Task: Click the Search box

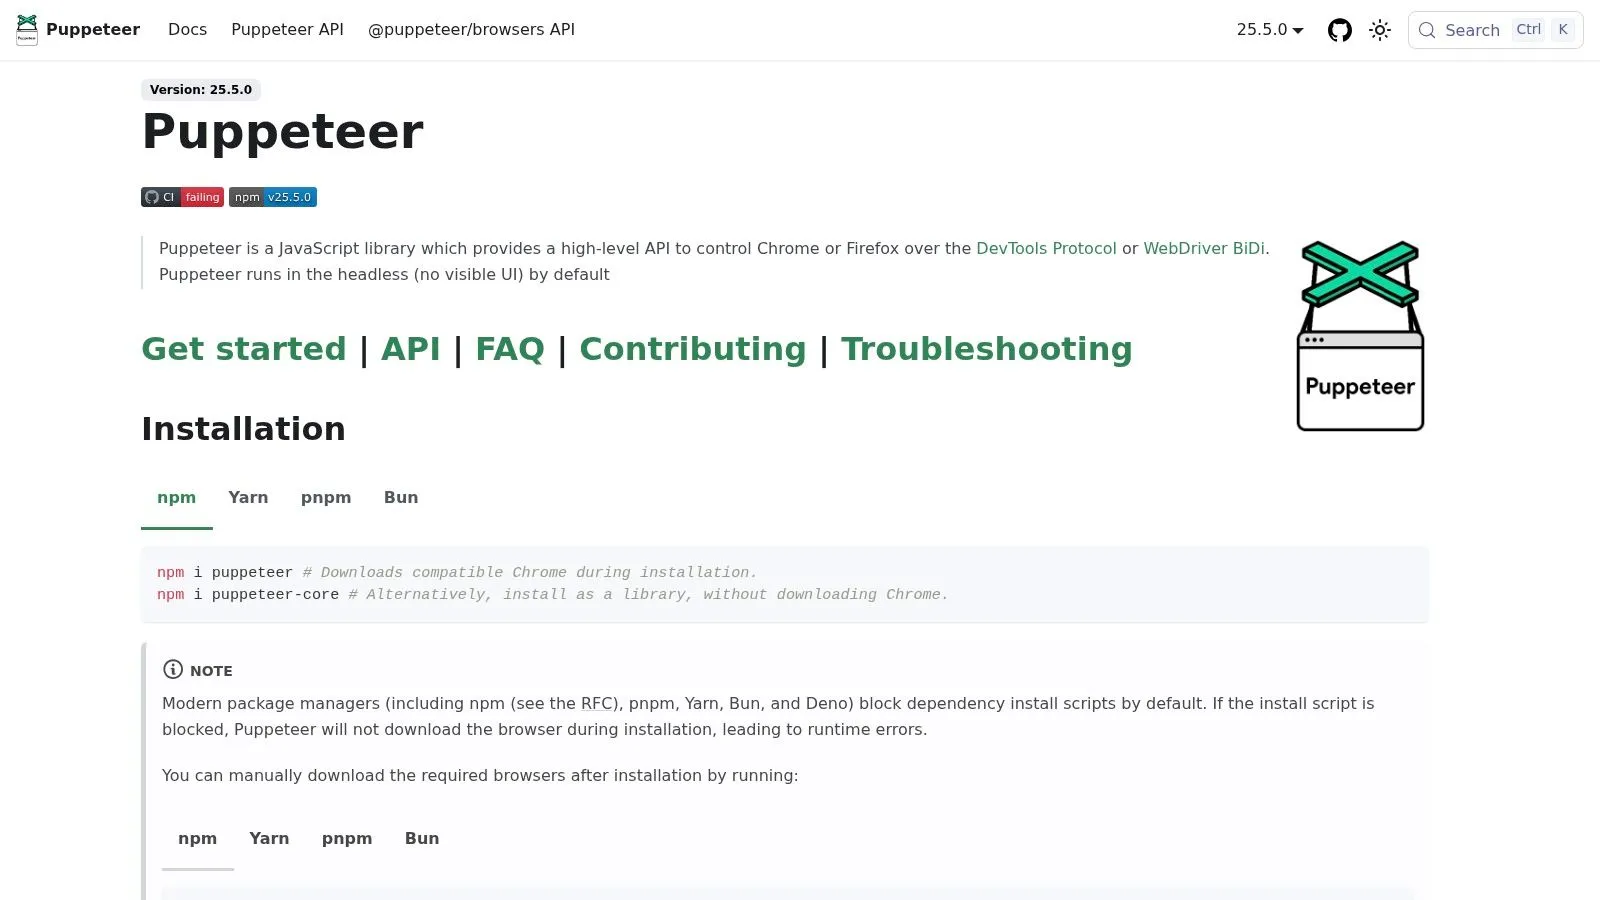Action: (x=1495, y=30)
